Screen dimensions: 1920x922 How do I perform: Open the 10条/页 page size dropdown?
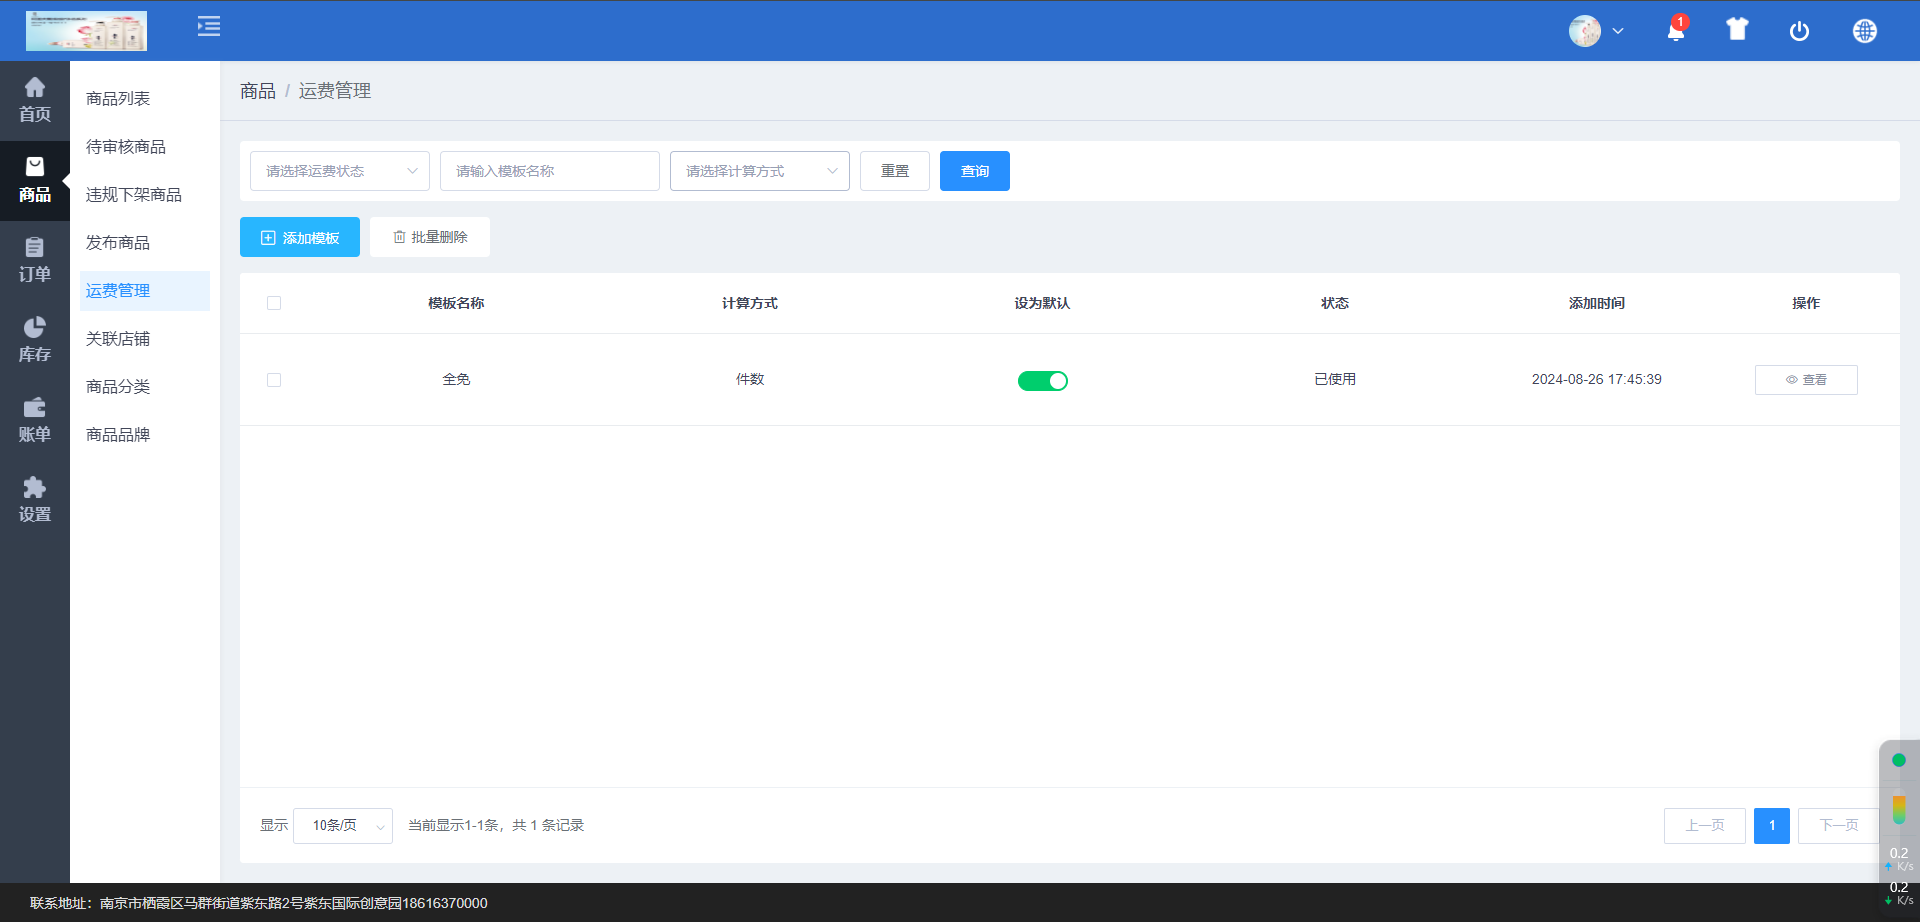[343, 826]
